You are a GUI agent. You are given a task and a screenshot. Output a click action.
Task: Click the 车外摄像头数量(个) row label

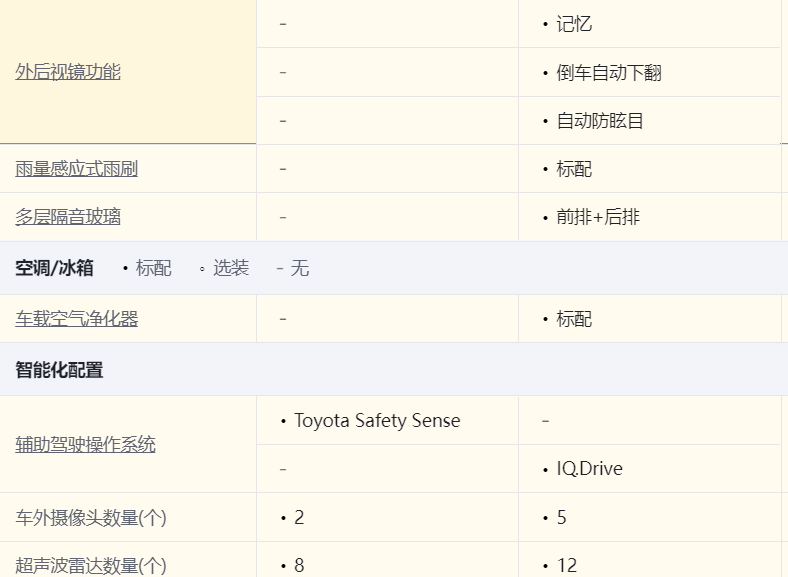click(x=90, y=518)
